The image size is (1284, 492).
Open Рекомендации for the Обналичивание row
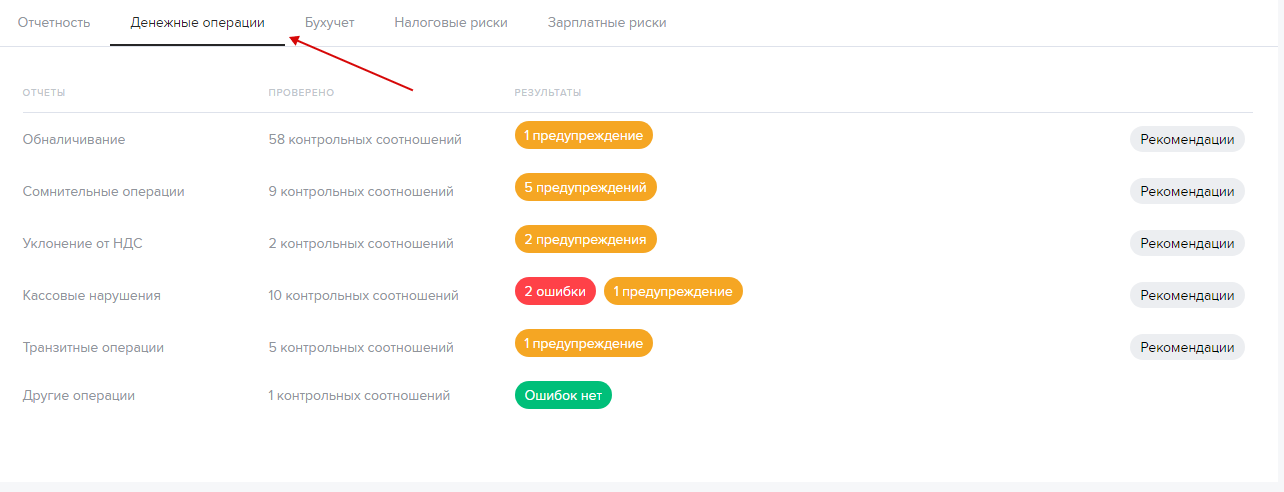tap(1187, 139)
